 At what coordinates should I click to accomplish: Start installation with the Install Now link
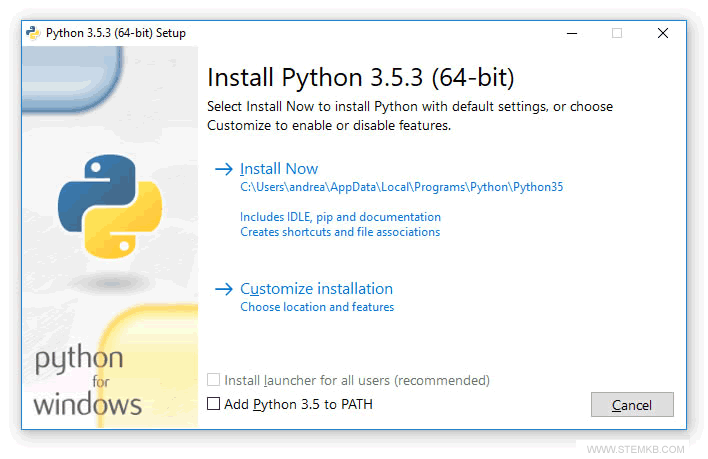click(x=279, y=169)
